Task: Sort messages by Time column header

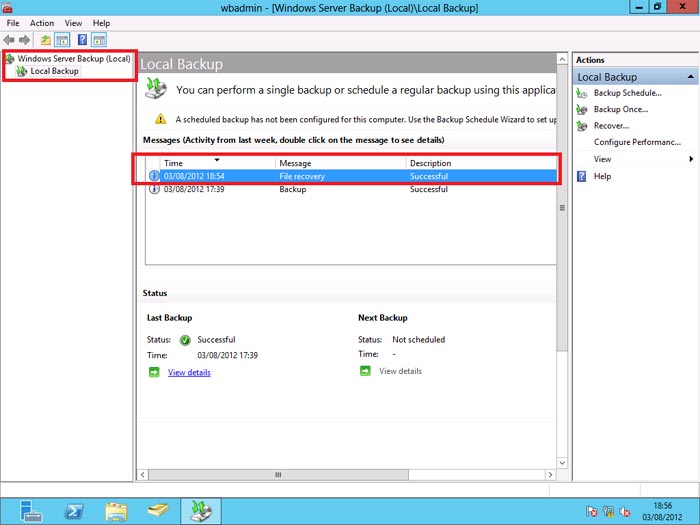Action: 217,163
